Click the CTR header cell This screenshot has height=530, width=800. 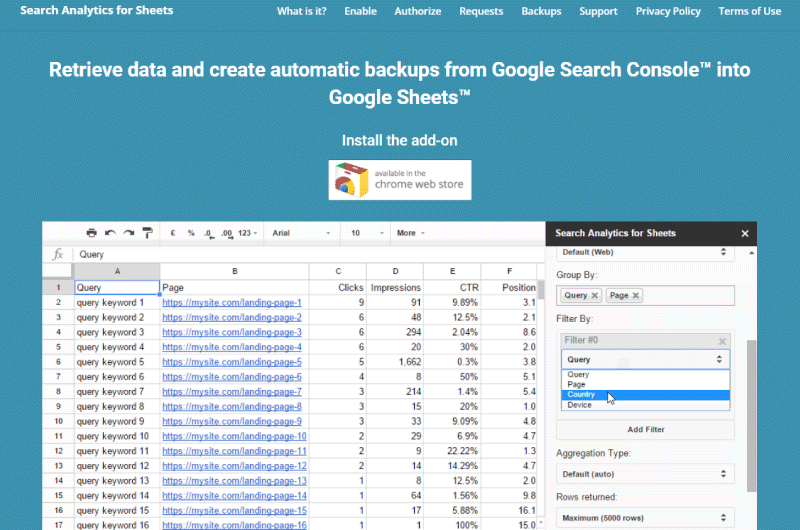pos(452,288)
